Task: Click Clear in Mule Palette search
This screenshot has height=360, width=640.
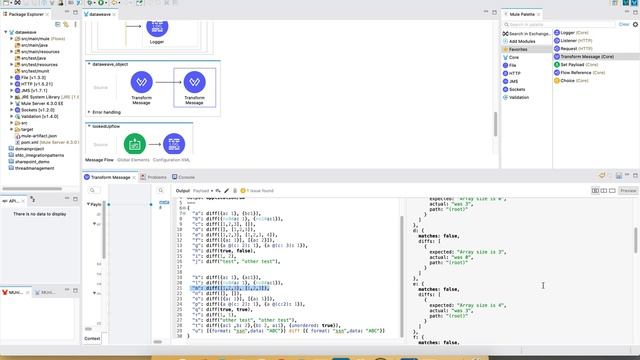Action: [x=624, y=24]
